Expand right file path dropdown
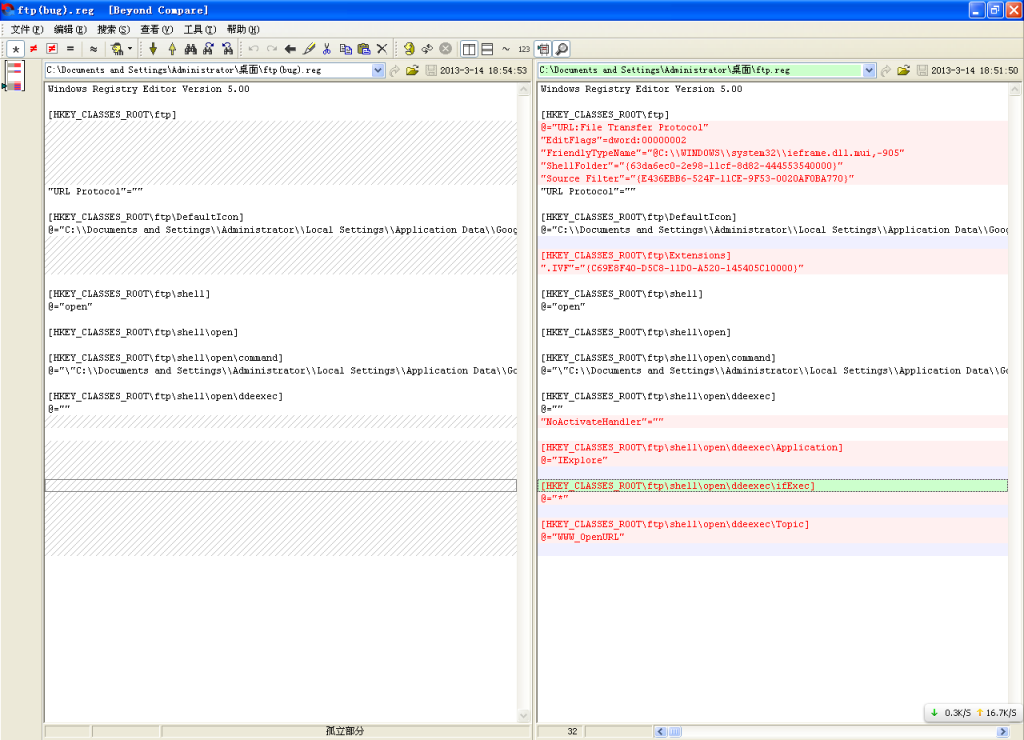 coord(869,71)
